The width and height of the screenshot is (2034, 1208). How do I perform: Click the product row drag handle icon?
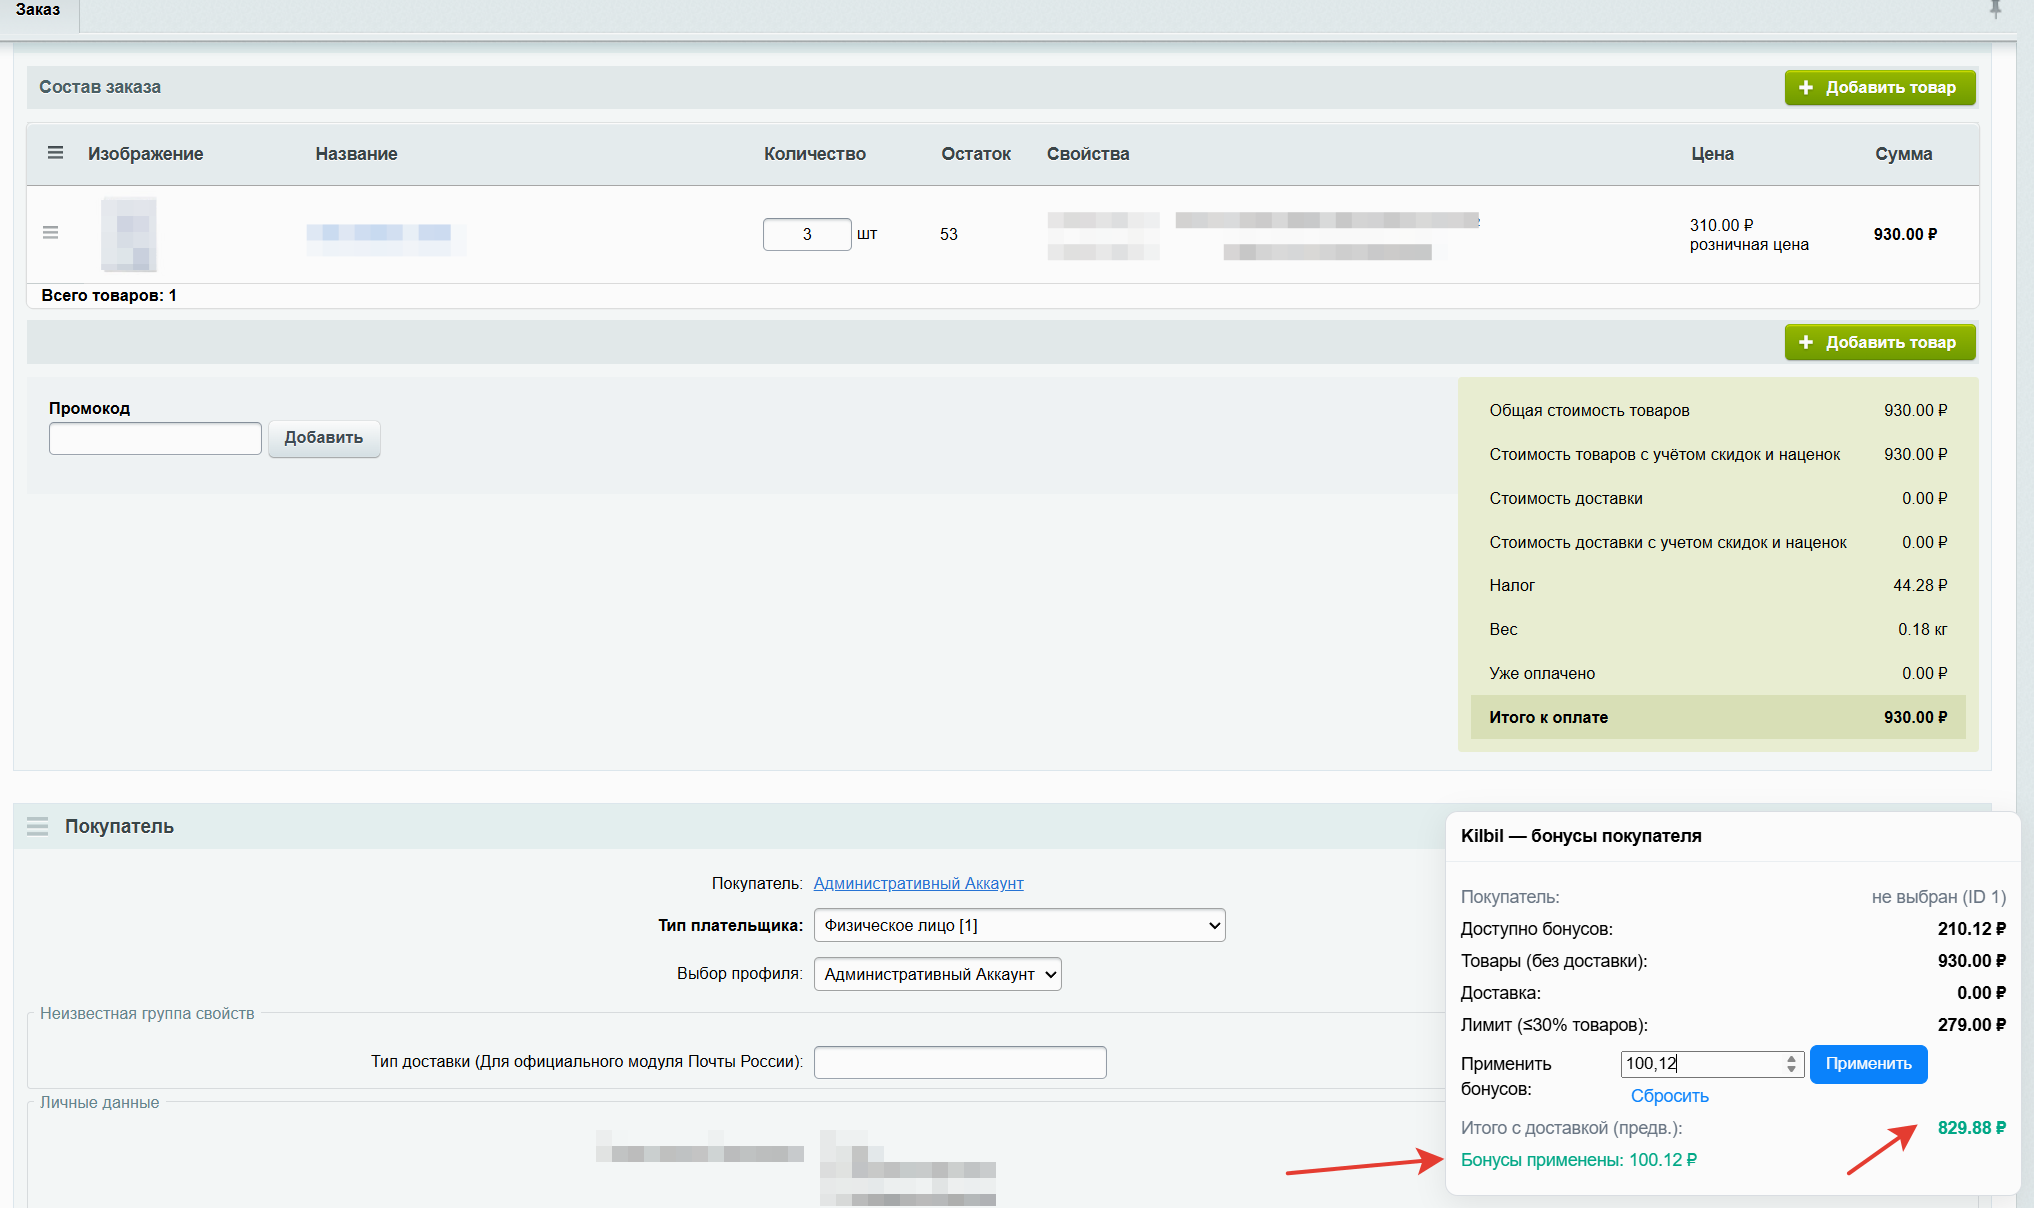pyautogui.click(x=51, y=233)
